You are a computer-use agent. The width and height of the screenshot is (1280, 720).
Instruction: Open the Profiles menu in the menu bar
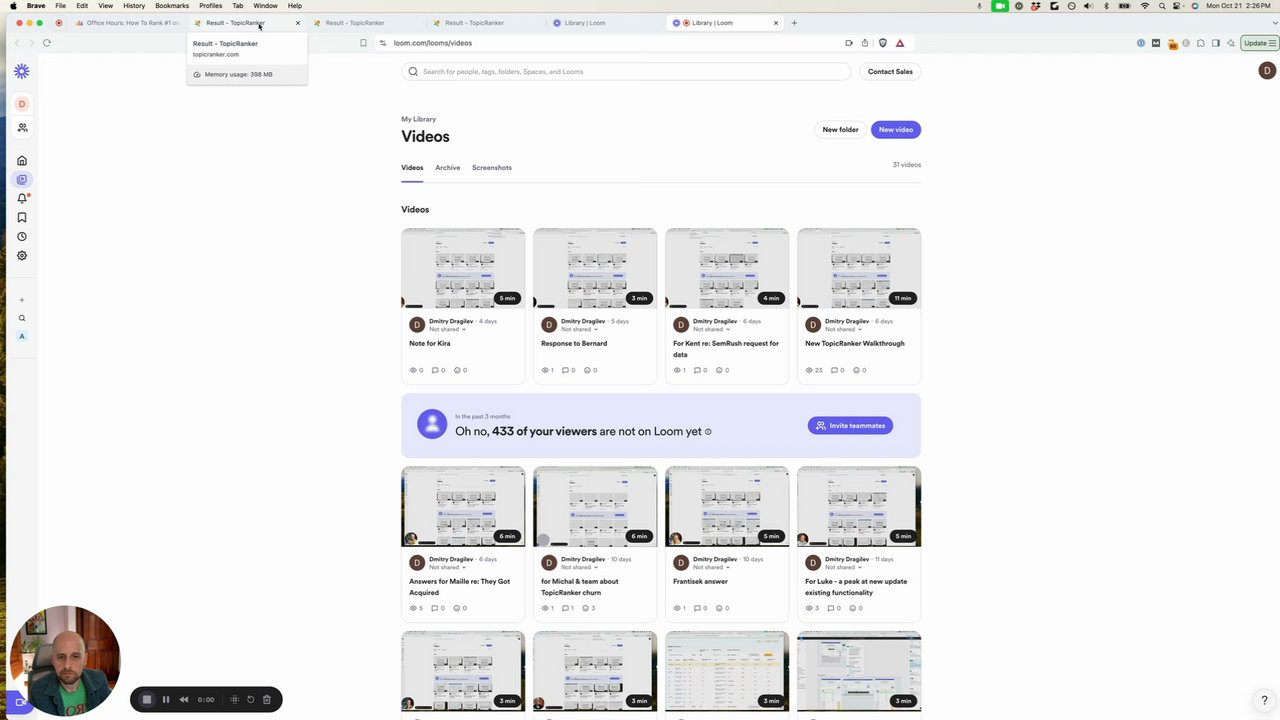pyautogui.click(x=210, y=6)
